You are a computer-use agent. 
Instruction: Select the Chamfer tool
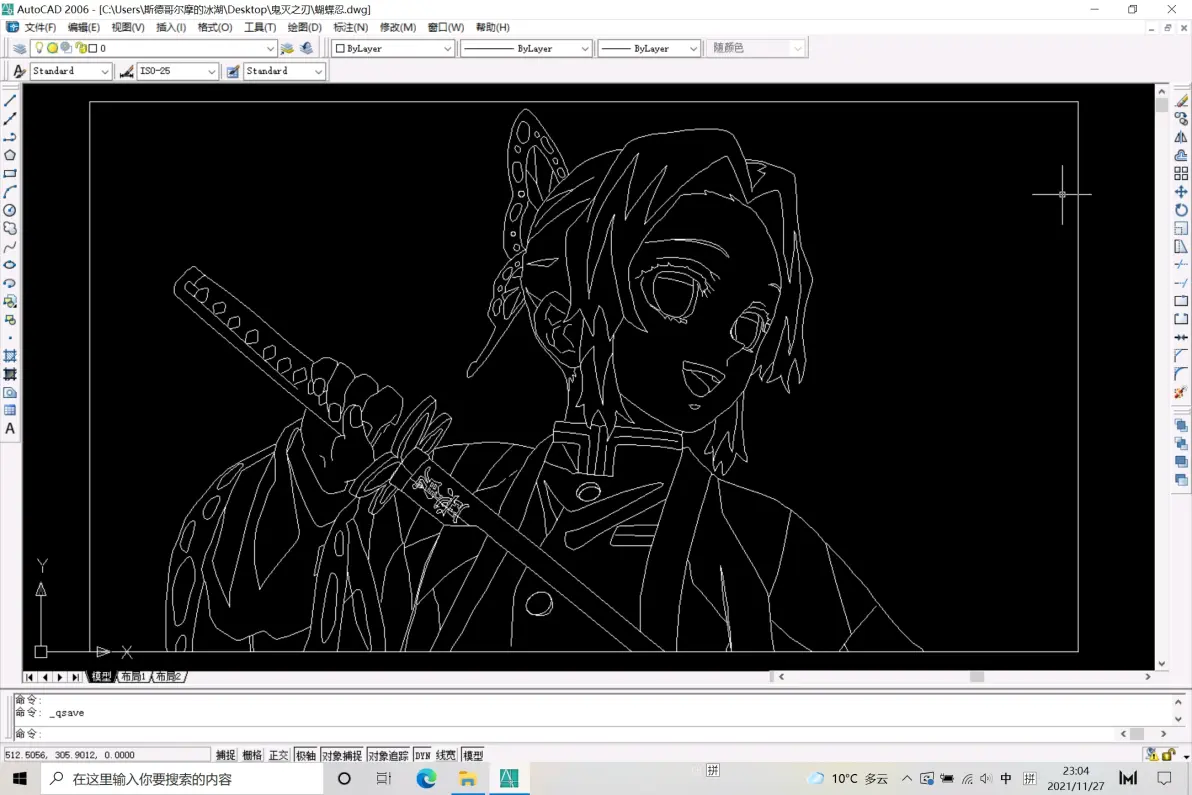(x=1181, y=356)
